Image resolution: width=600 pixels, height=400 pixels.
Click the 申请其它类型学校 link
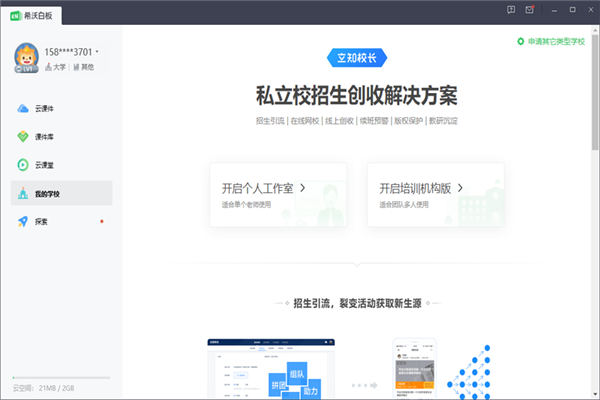(x=556, y=41)
